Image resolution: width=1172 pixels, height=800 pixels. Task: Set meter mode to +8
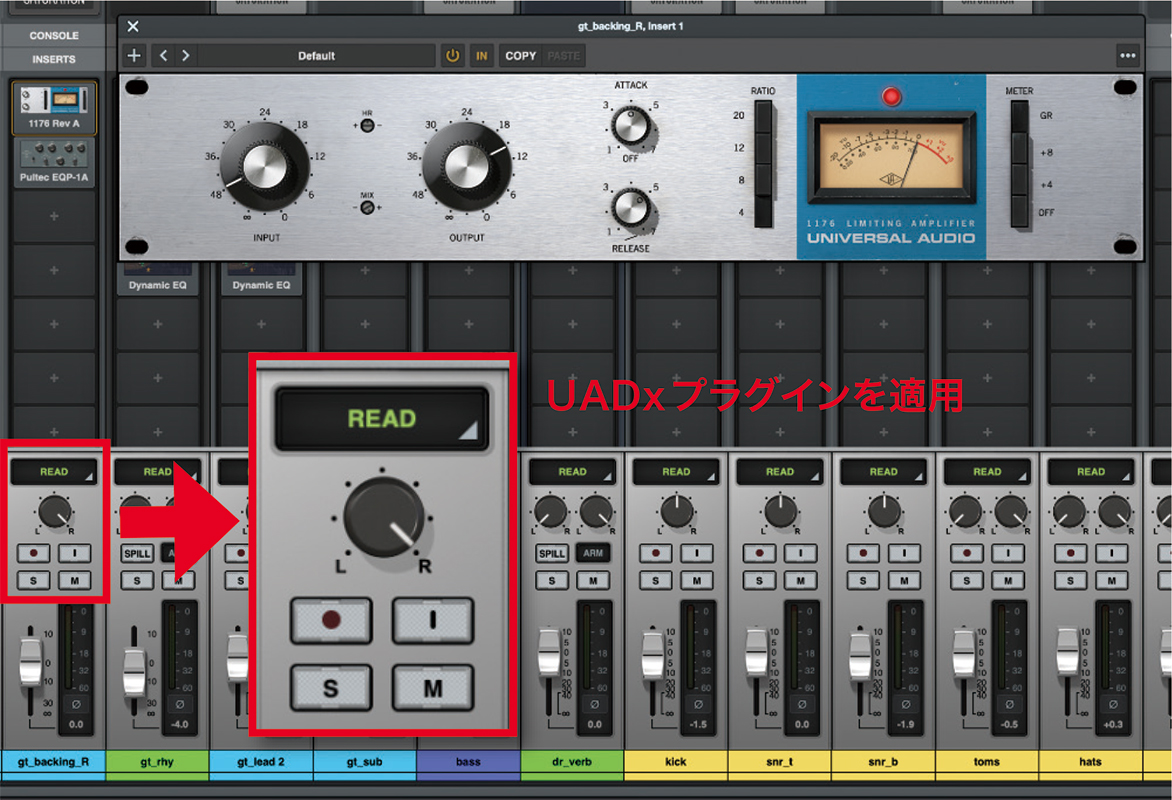pyautogui.click(x=1020, y=149)
